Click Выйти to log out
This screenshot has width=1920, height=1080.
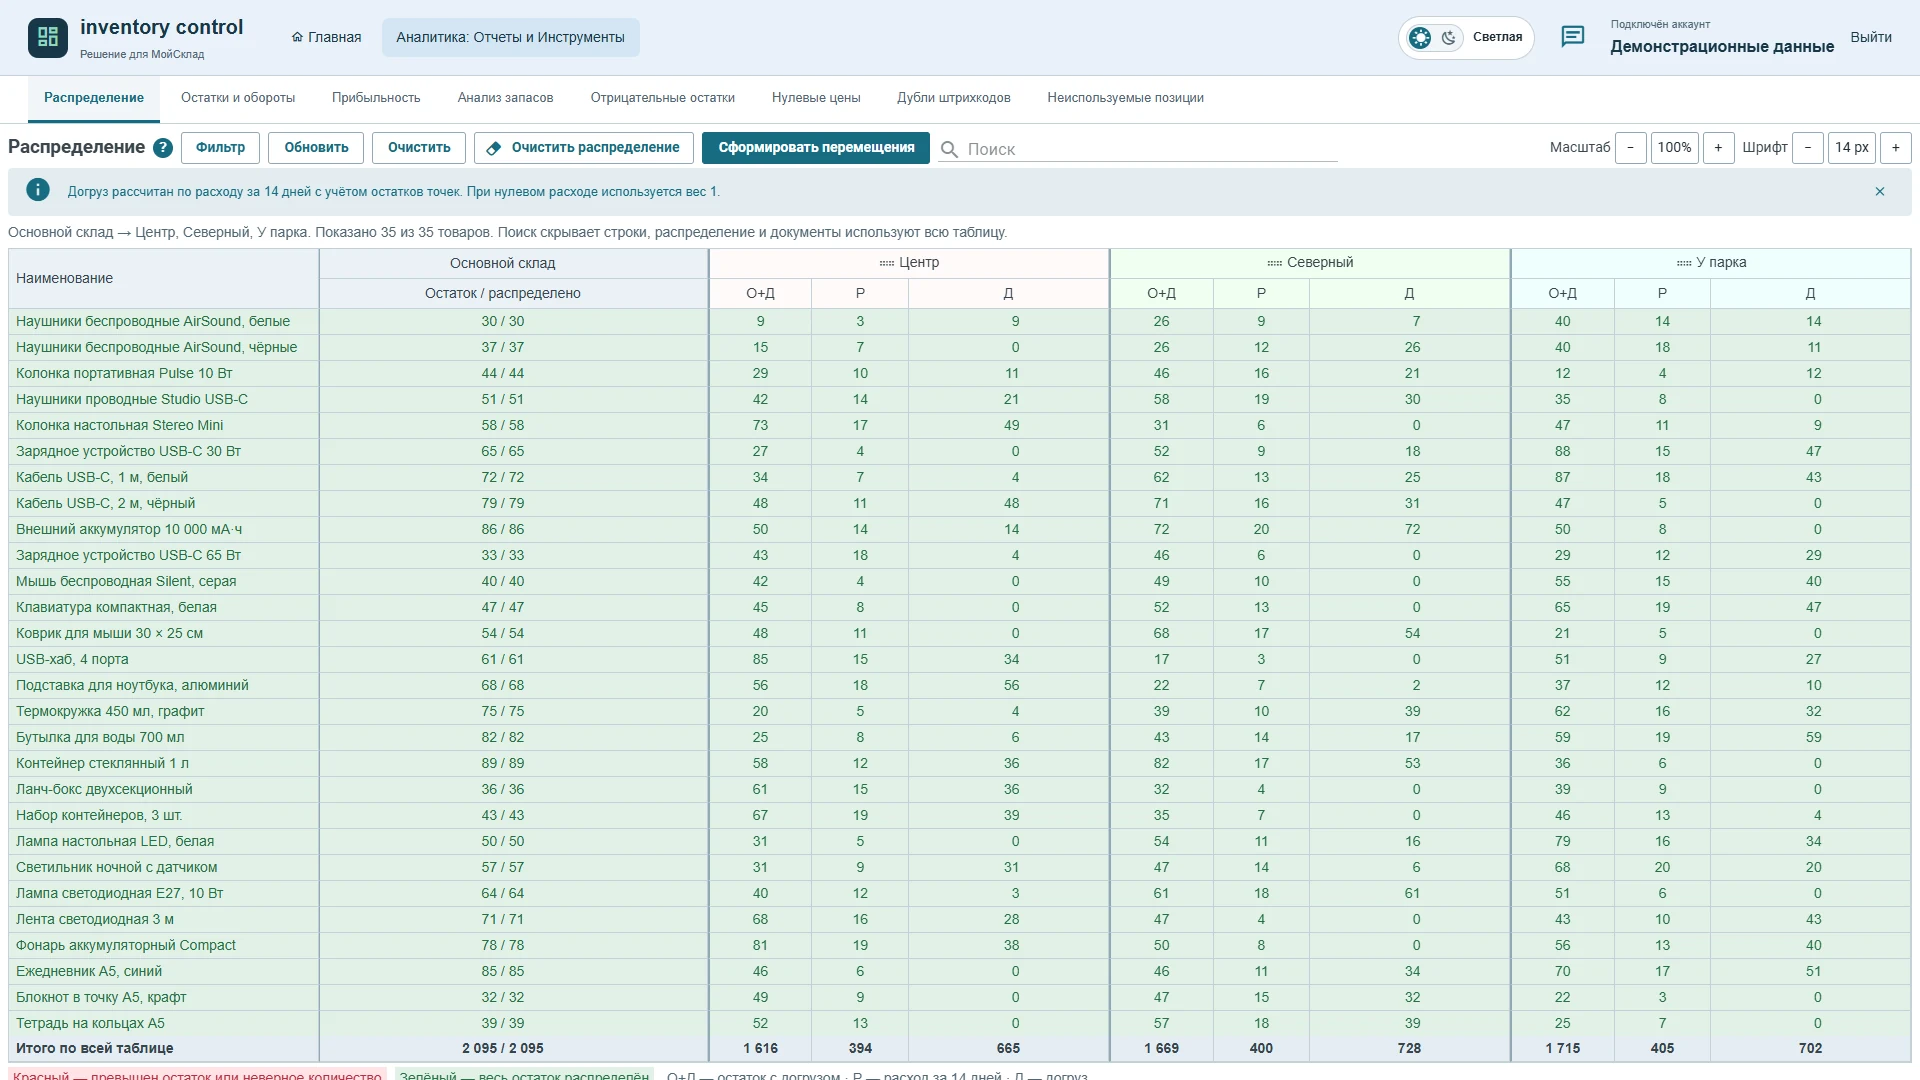(x=1871, y=37)
